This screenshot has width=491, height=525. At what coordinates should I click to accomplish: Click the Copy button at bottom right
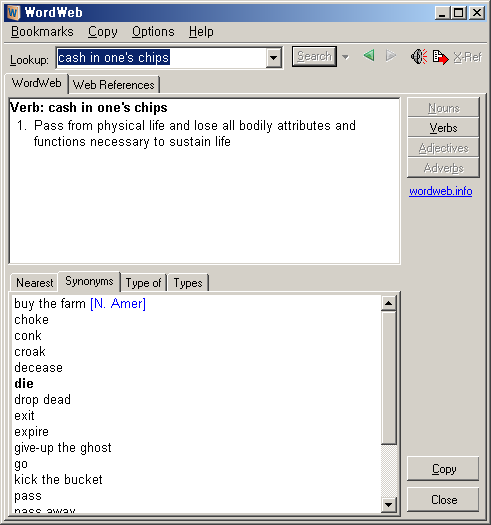pos(443,469)
